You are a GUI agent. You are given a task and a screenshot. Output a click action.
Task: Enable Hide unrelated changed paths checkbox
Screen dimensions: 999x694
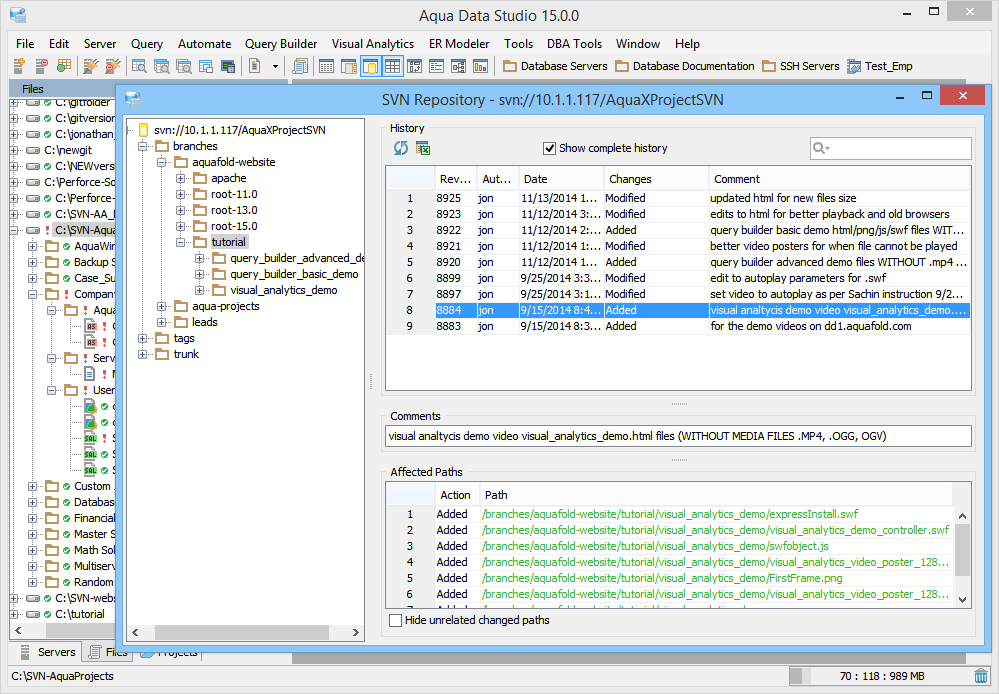(x=396, y=620)
